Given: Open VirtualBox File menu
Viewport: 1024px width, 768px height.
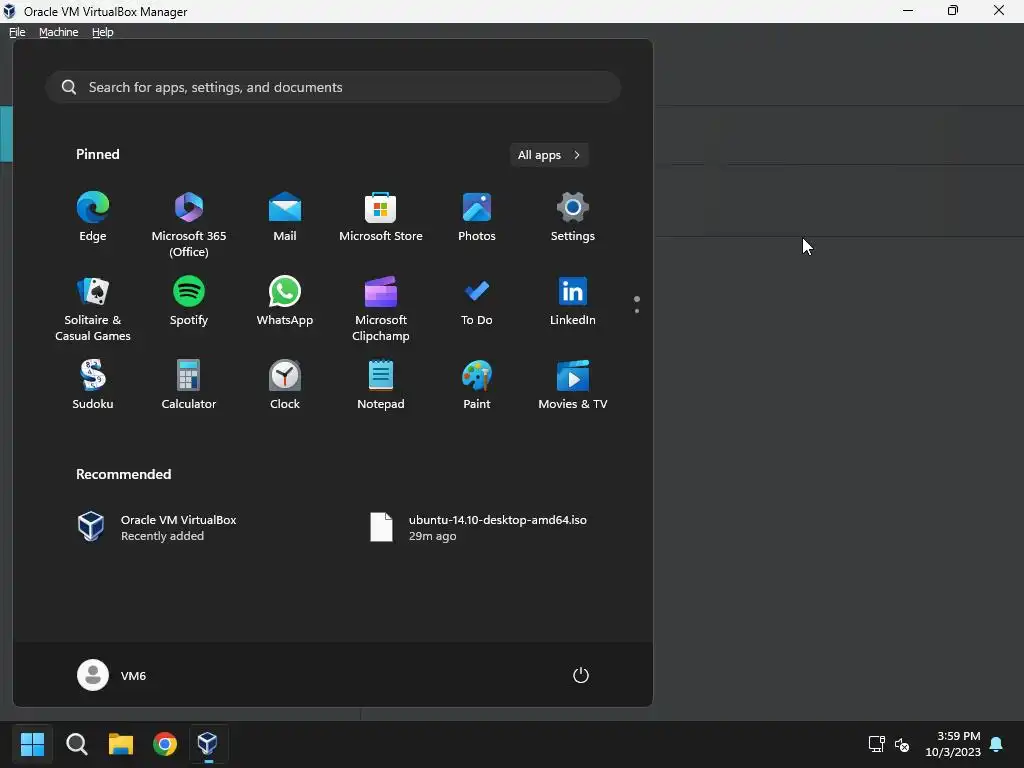Looking at the screenshot, I should [x=17, y=32].
